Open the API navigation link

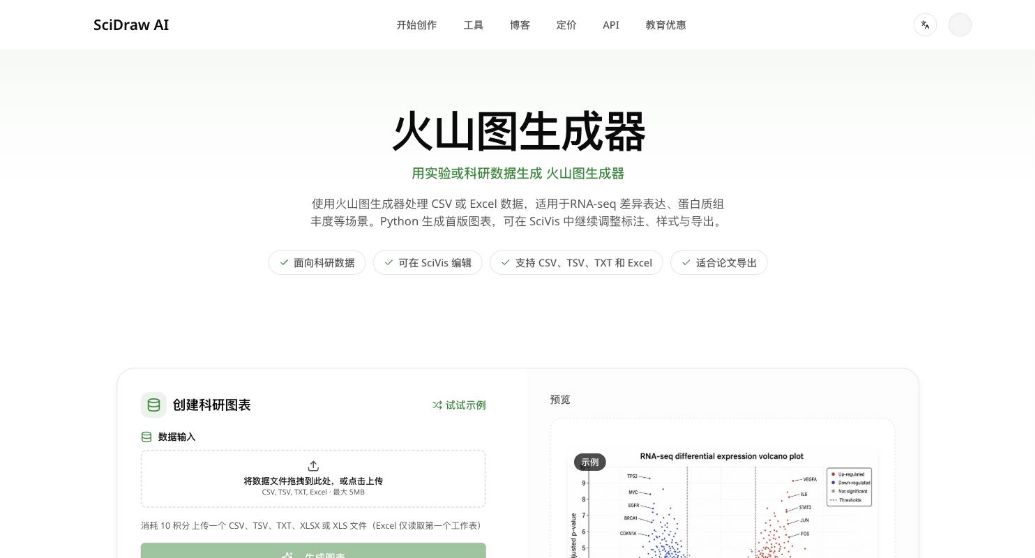[x=611, y=25]
